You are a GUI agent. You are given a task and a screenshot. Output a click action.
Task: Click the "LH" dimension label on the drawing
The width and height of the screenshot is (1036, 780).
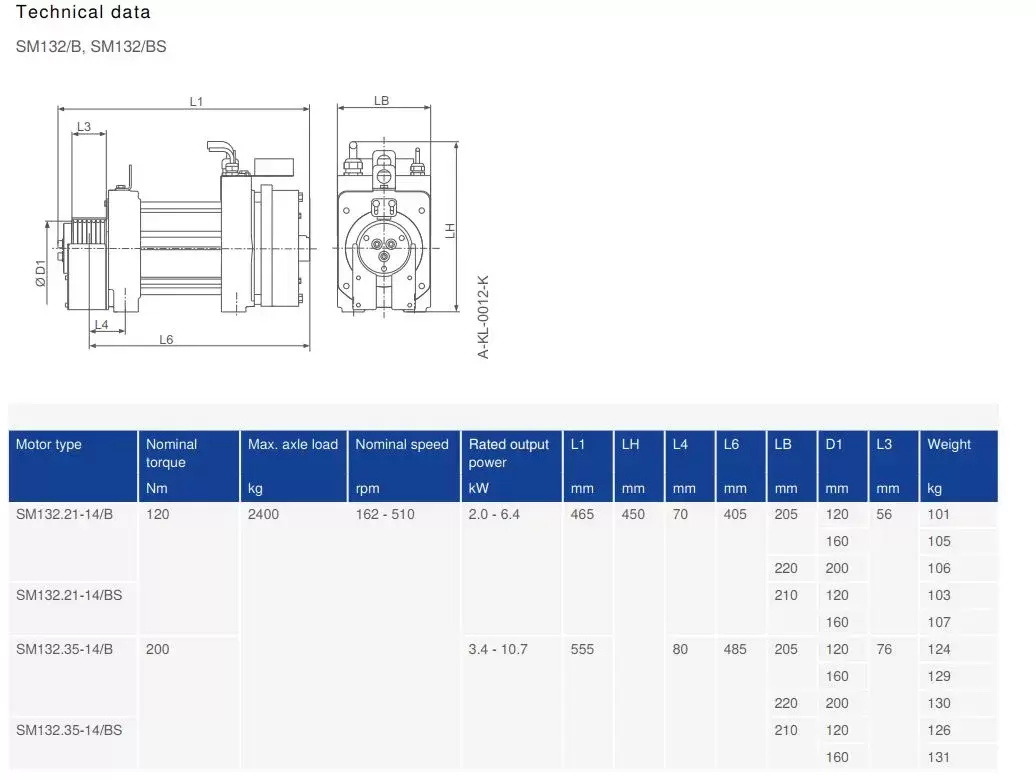(x=450, y=231)
